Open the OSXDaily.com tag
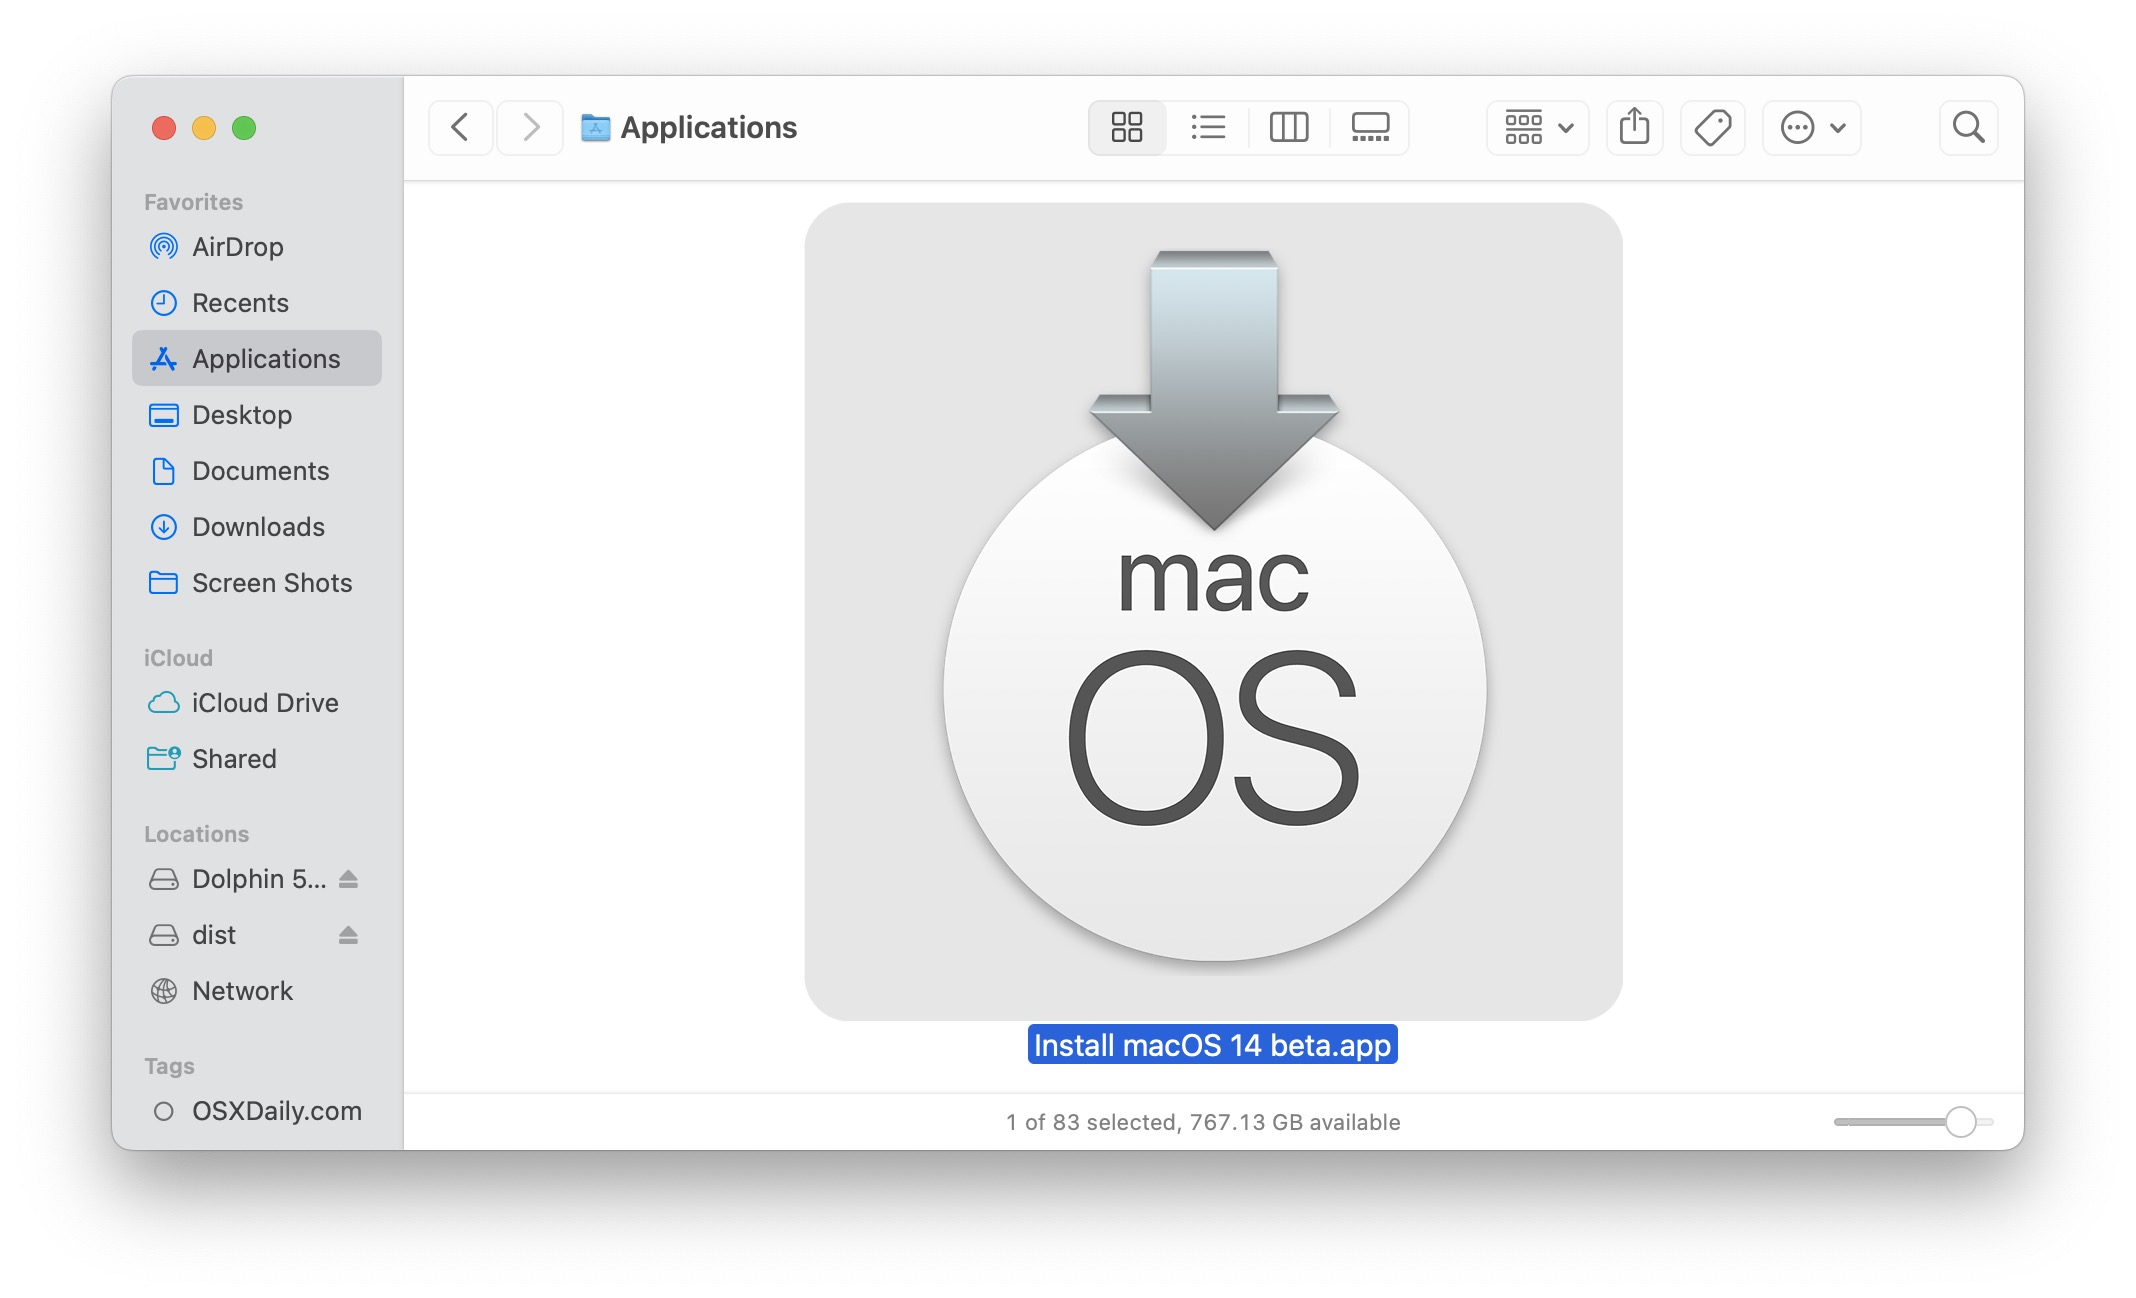This screenshot has width=2136, height=1298. coord(276,1111)
